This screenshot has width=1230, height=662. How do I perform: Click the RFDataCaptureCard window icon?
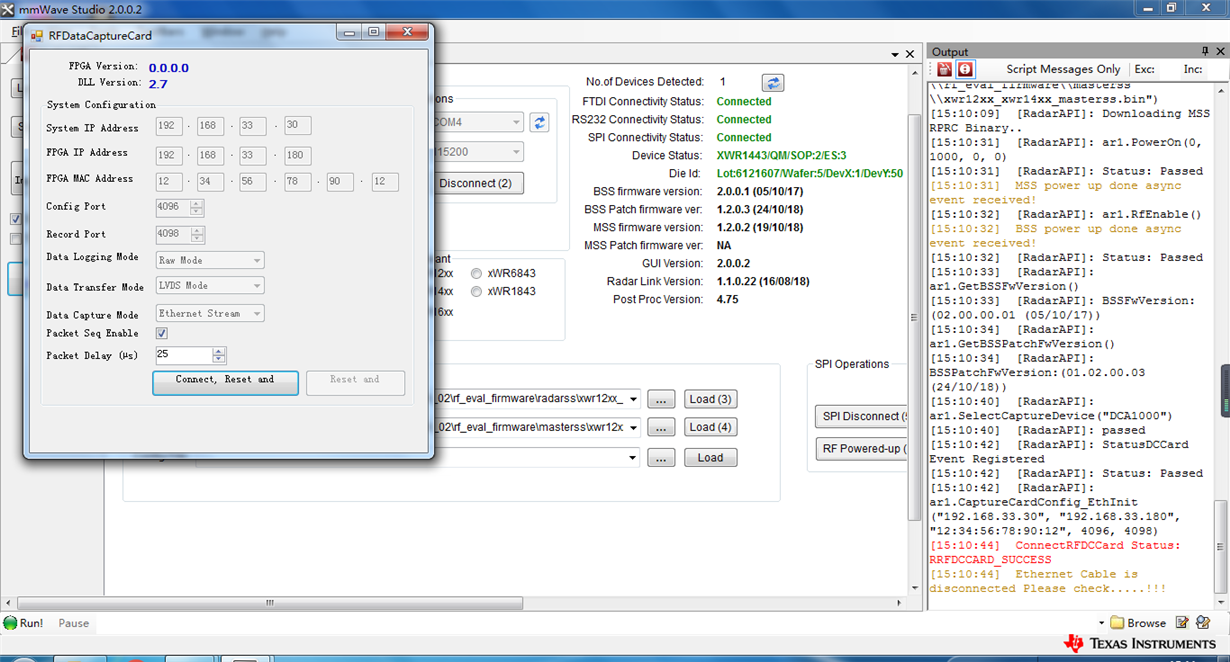pyautogui.click(x=36, y=35)
